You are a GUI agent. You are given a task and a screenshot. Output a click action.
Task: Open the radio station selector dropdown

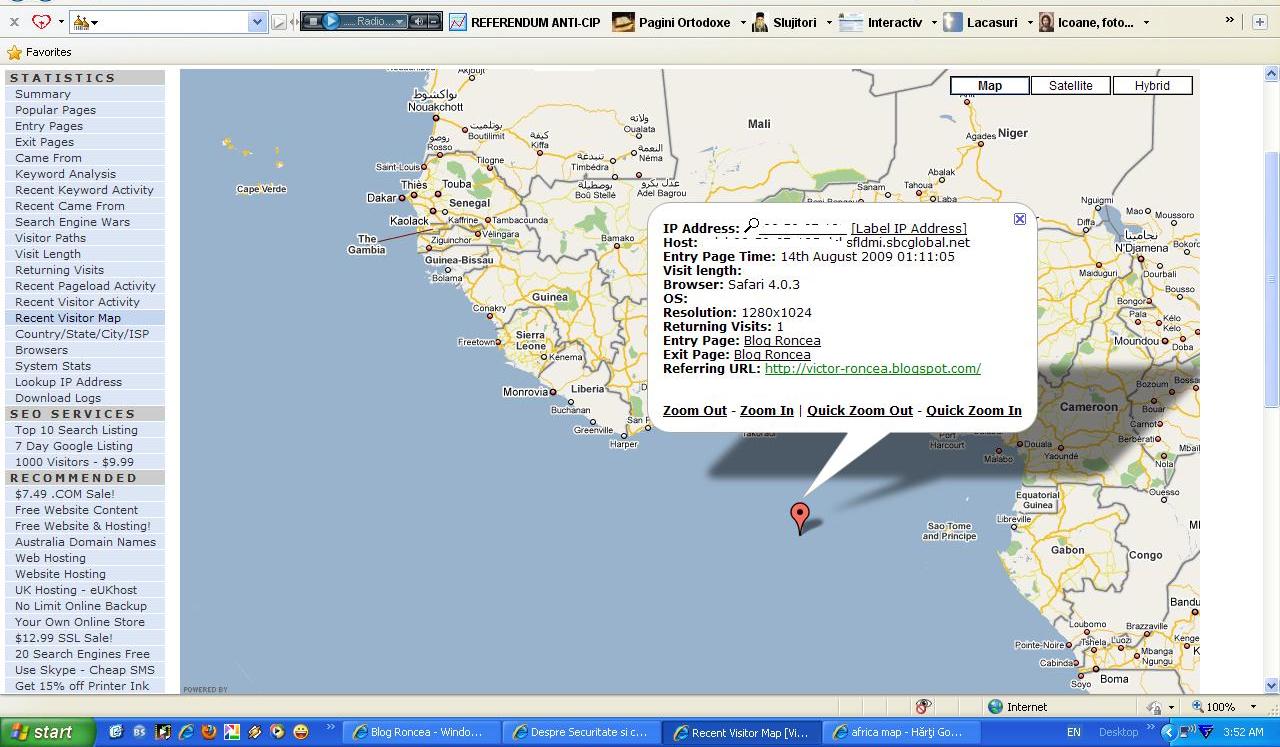(x=399, y=21)
